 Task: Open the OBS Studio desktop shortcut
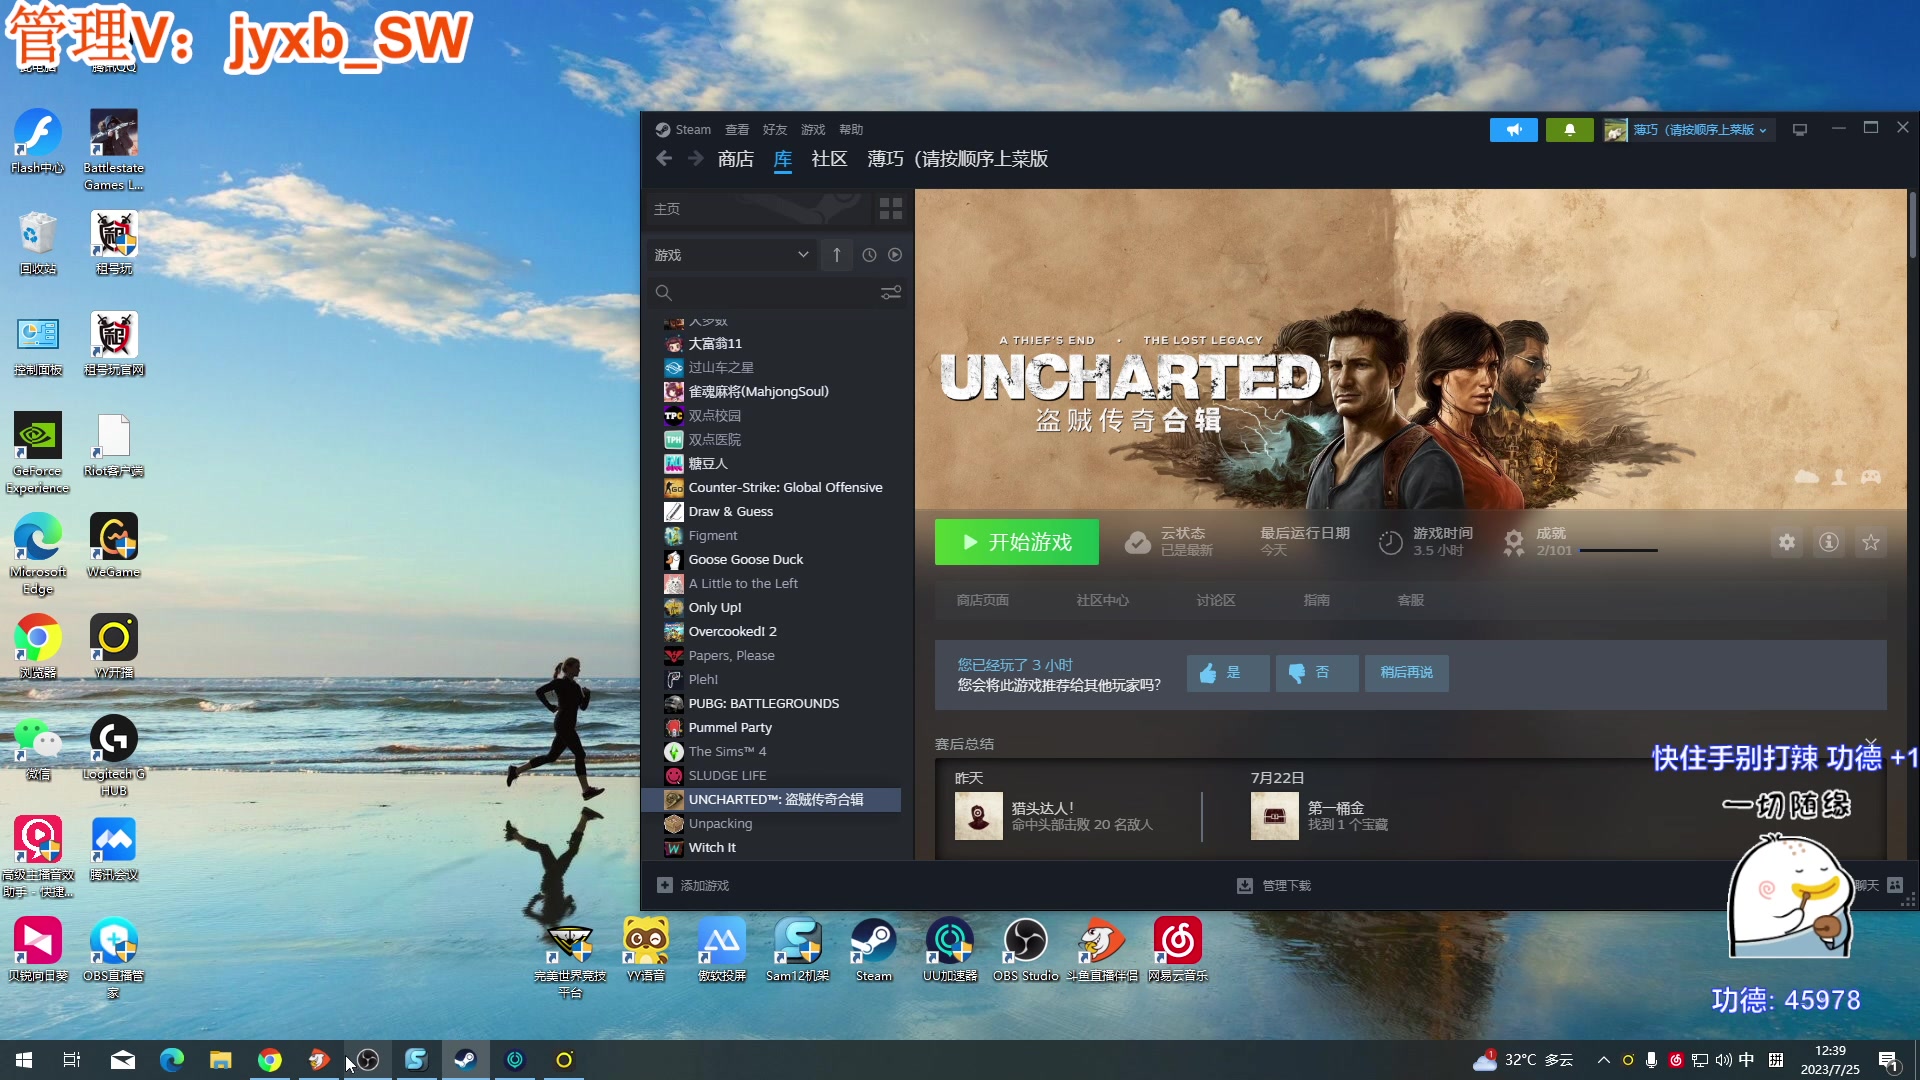pos(1026,950)
